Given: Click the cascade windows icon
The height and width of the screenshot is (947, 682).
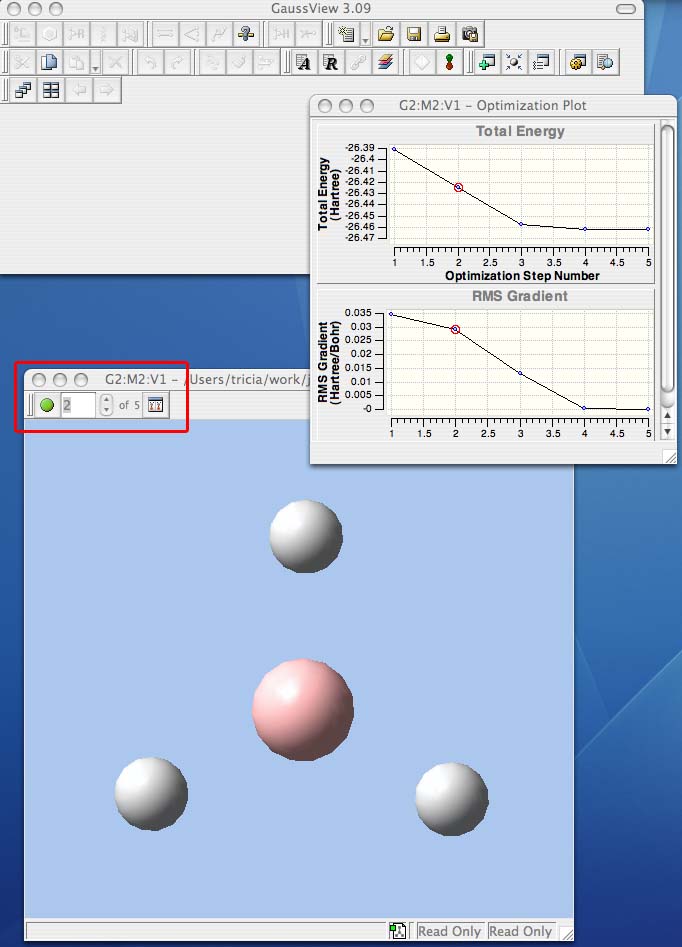Looking at the screenshot, I should point(23,90).
